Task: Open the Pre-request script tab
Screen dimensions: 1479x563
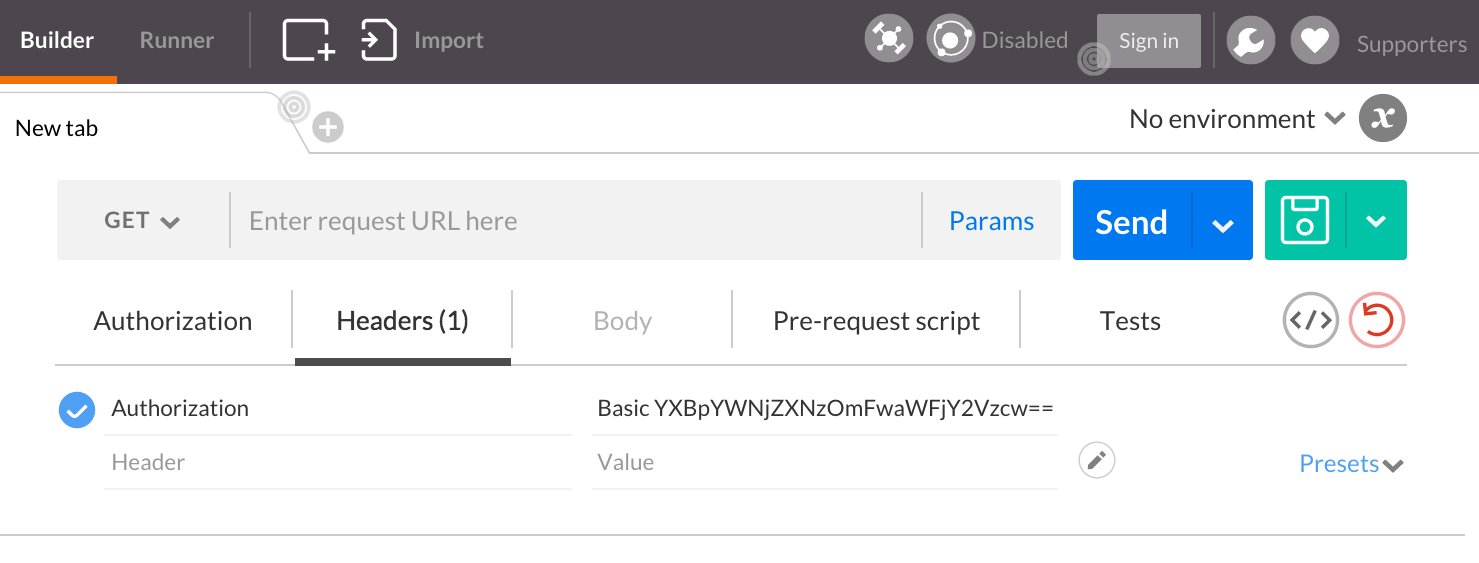Action: click(876, 321)
